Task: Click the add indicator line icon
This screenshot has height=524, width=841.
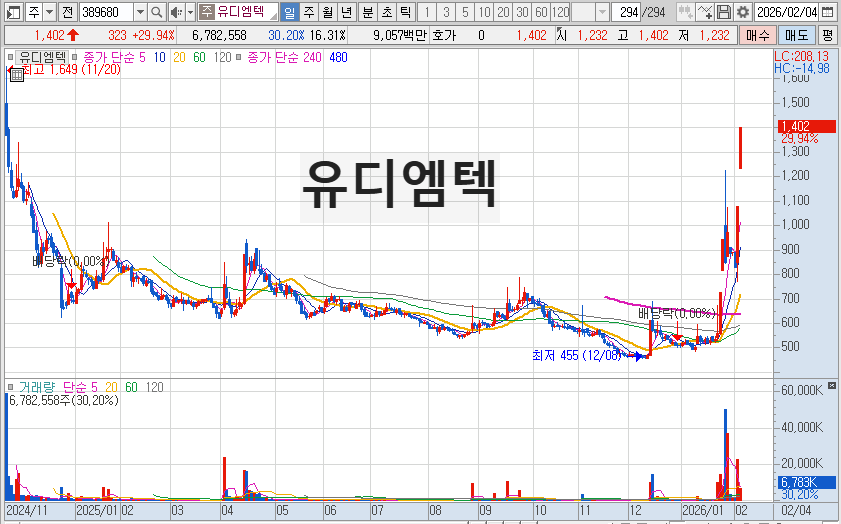Action: point(705,12)
